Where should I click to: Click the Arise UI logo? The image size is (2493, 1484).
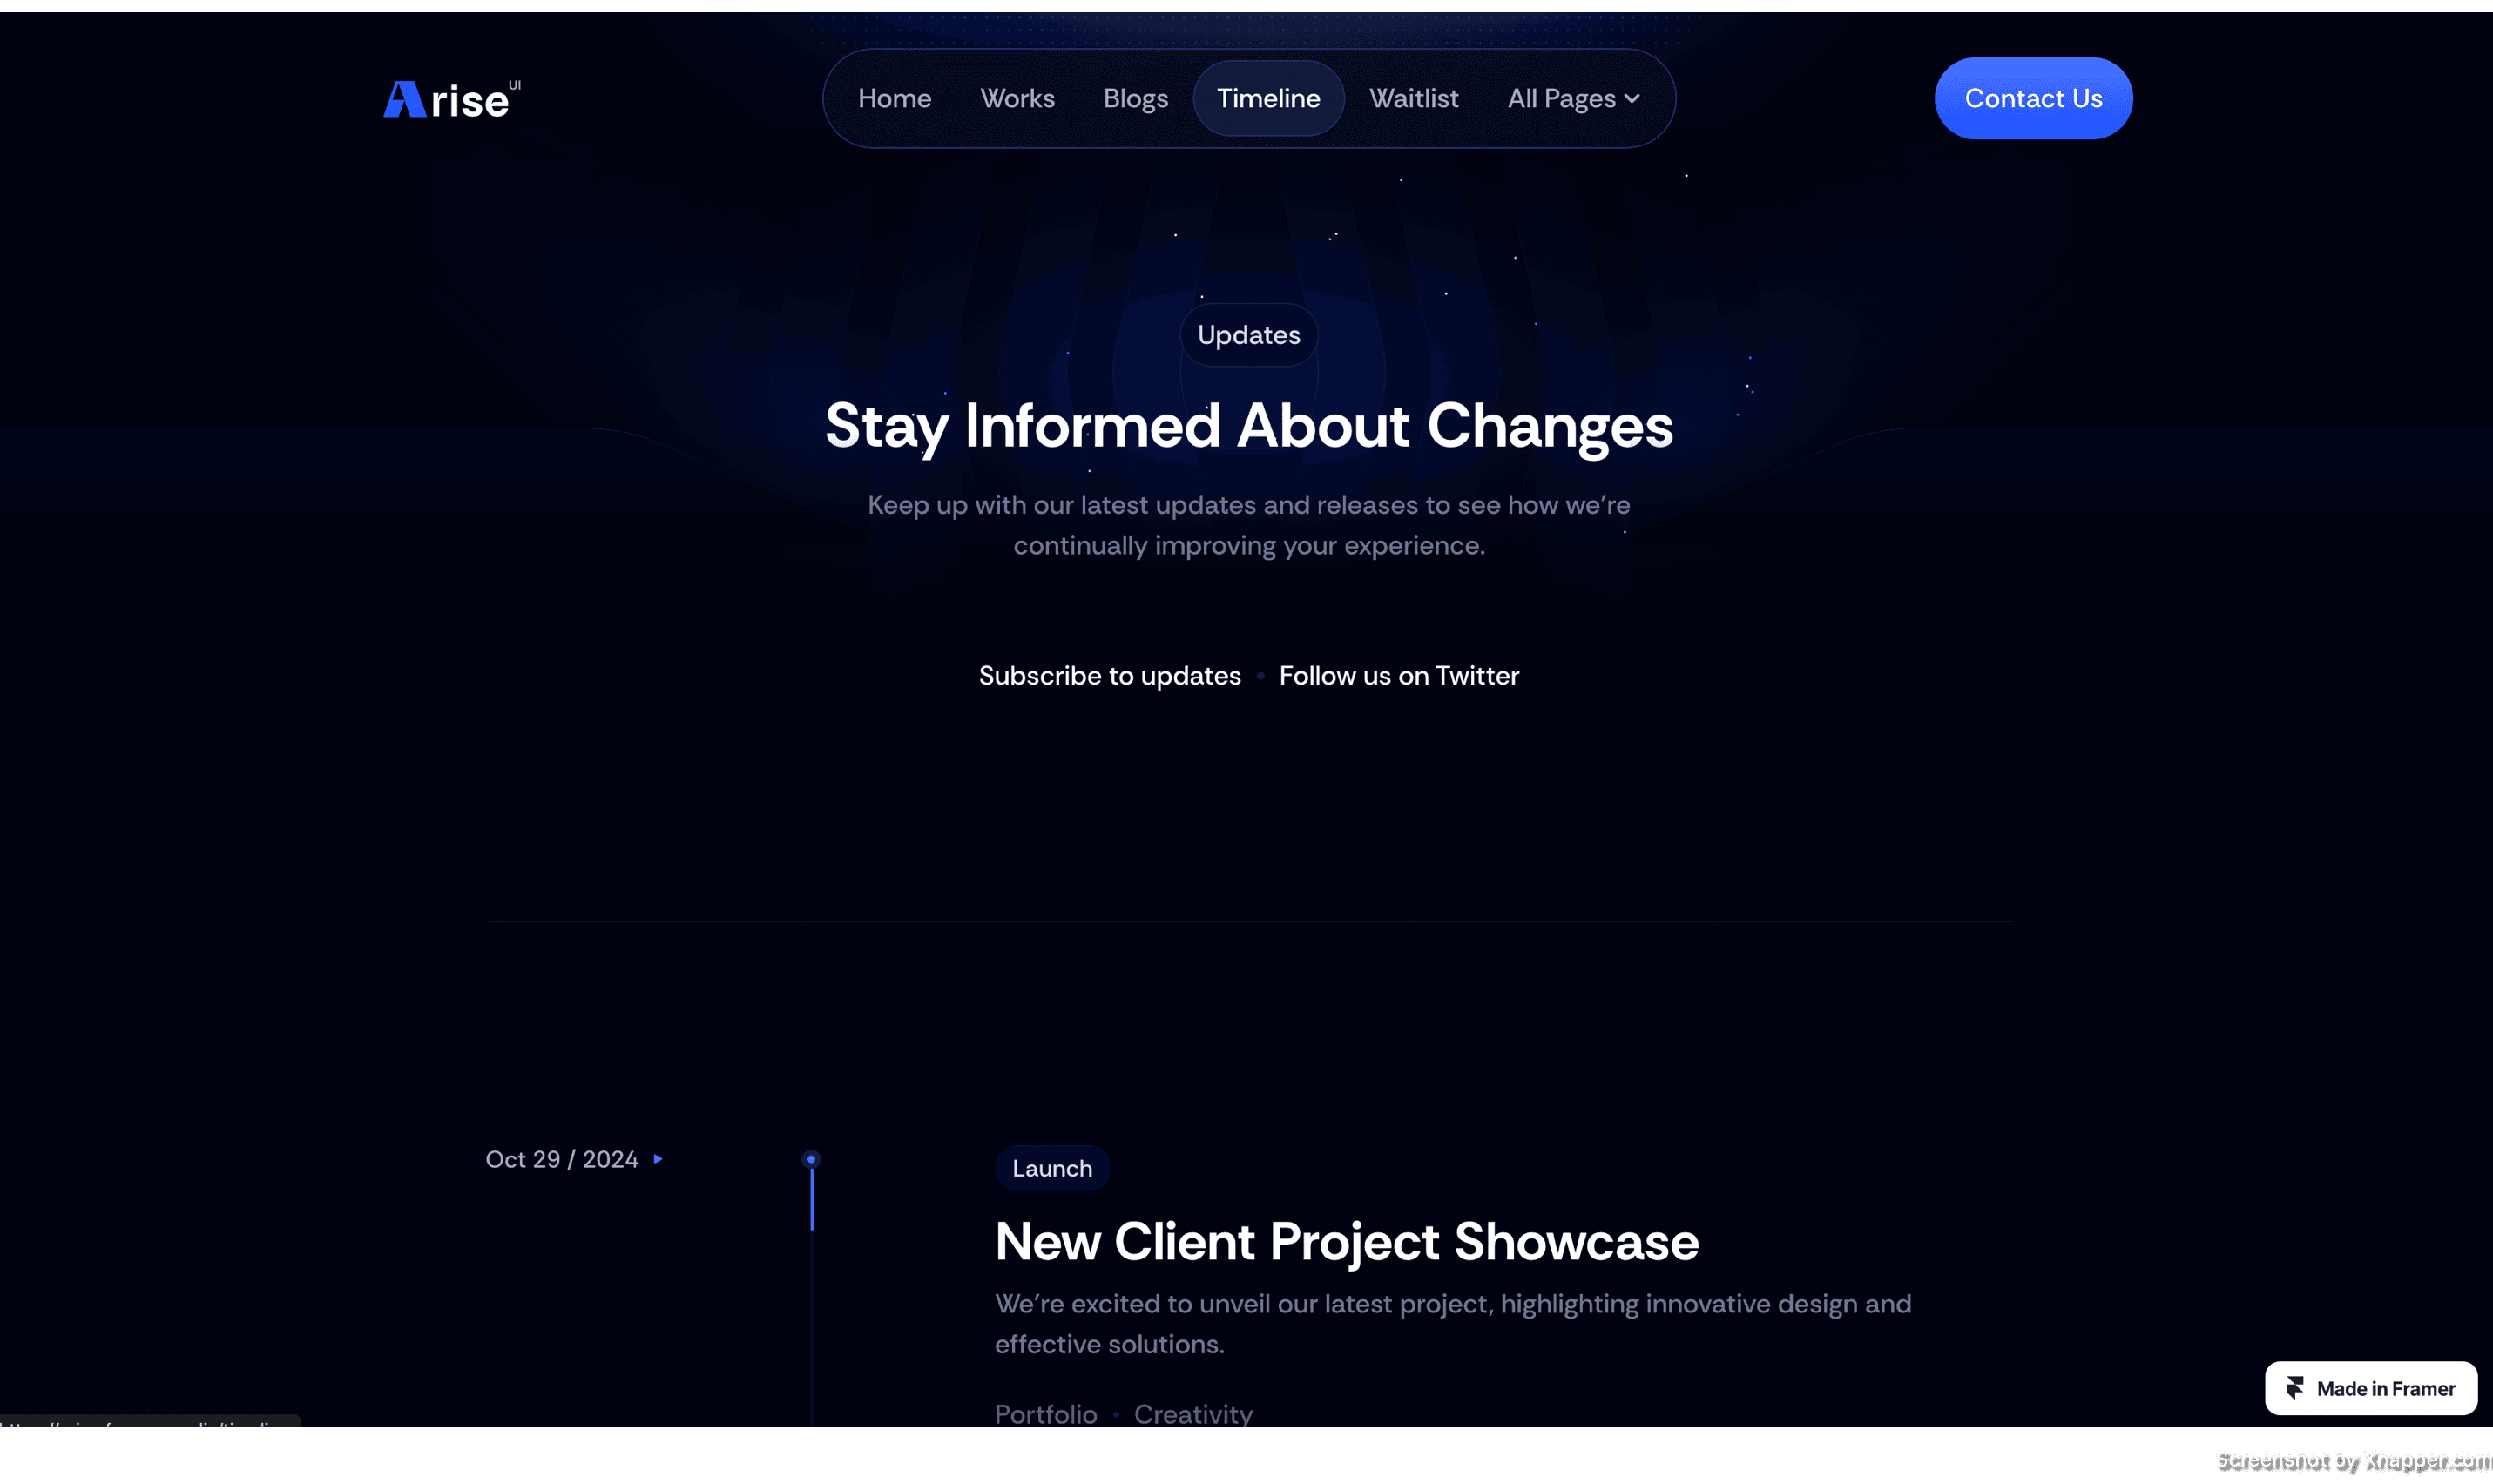(451, 99)
